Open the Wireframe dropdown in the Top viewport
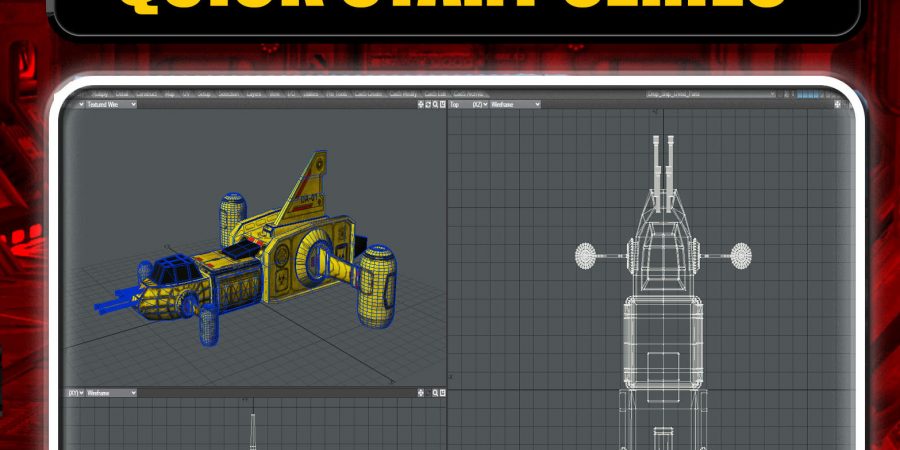This screenshot has width=900, height=450. (x=514, y=104)
